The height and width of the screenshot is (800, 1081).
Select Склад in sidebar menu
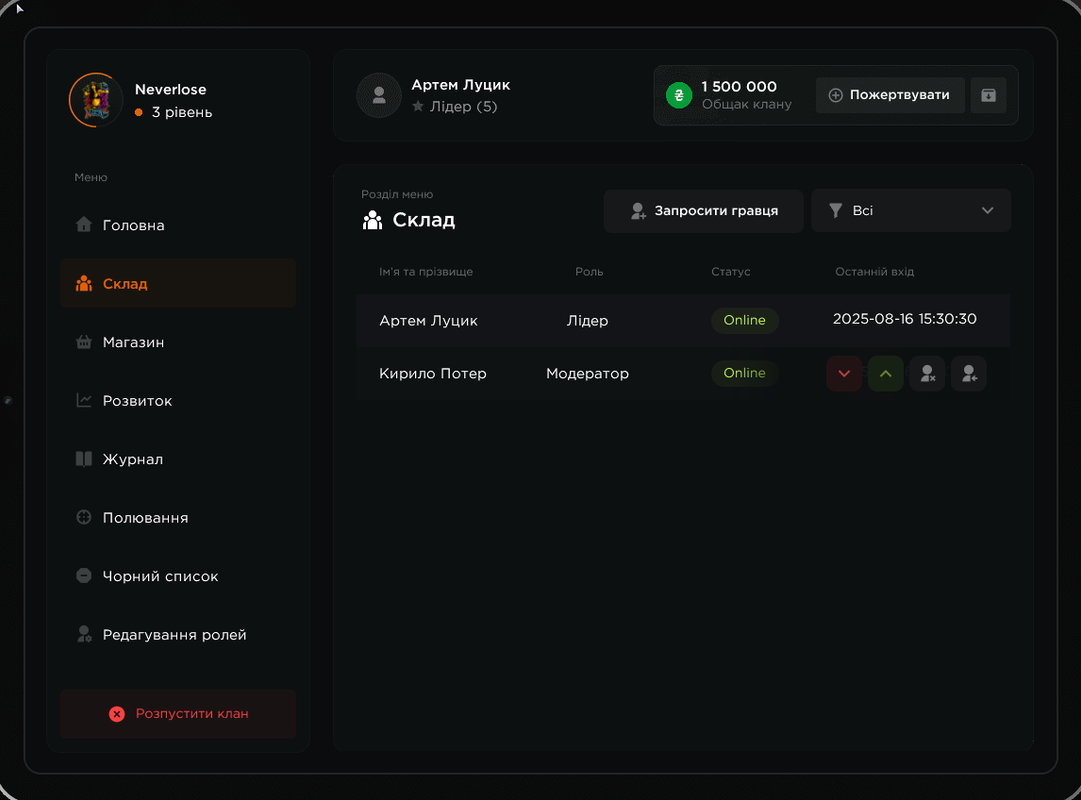pyautogui.click(x=179, y=283)
